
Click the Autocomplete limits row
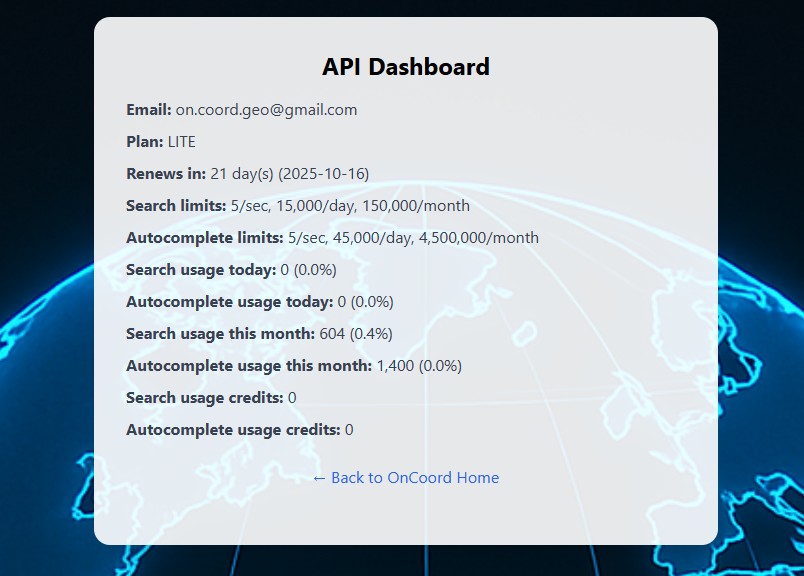pos(332,237)
